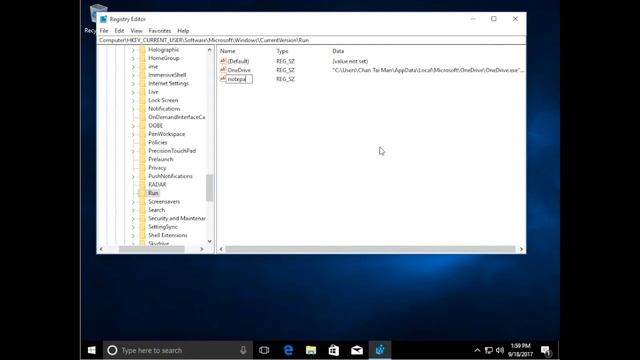Screen dimensions: 640x360
Task: Open the File menu
Action: point(104,31)
